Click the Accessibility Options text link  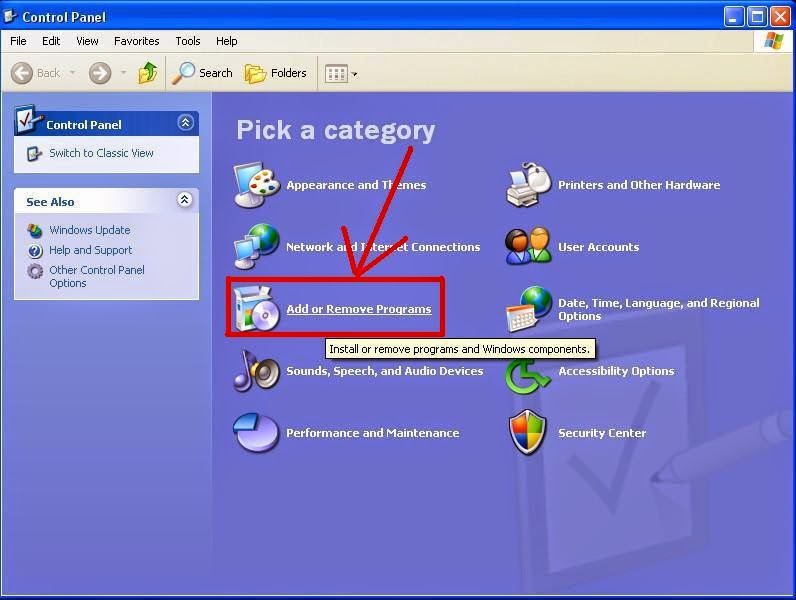(x=616, y=371)
